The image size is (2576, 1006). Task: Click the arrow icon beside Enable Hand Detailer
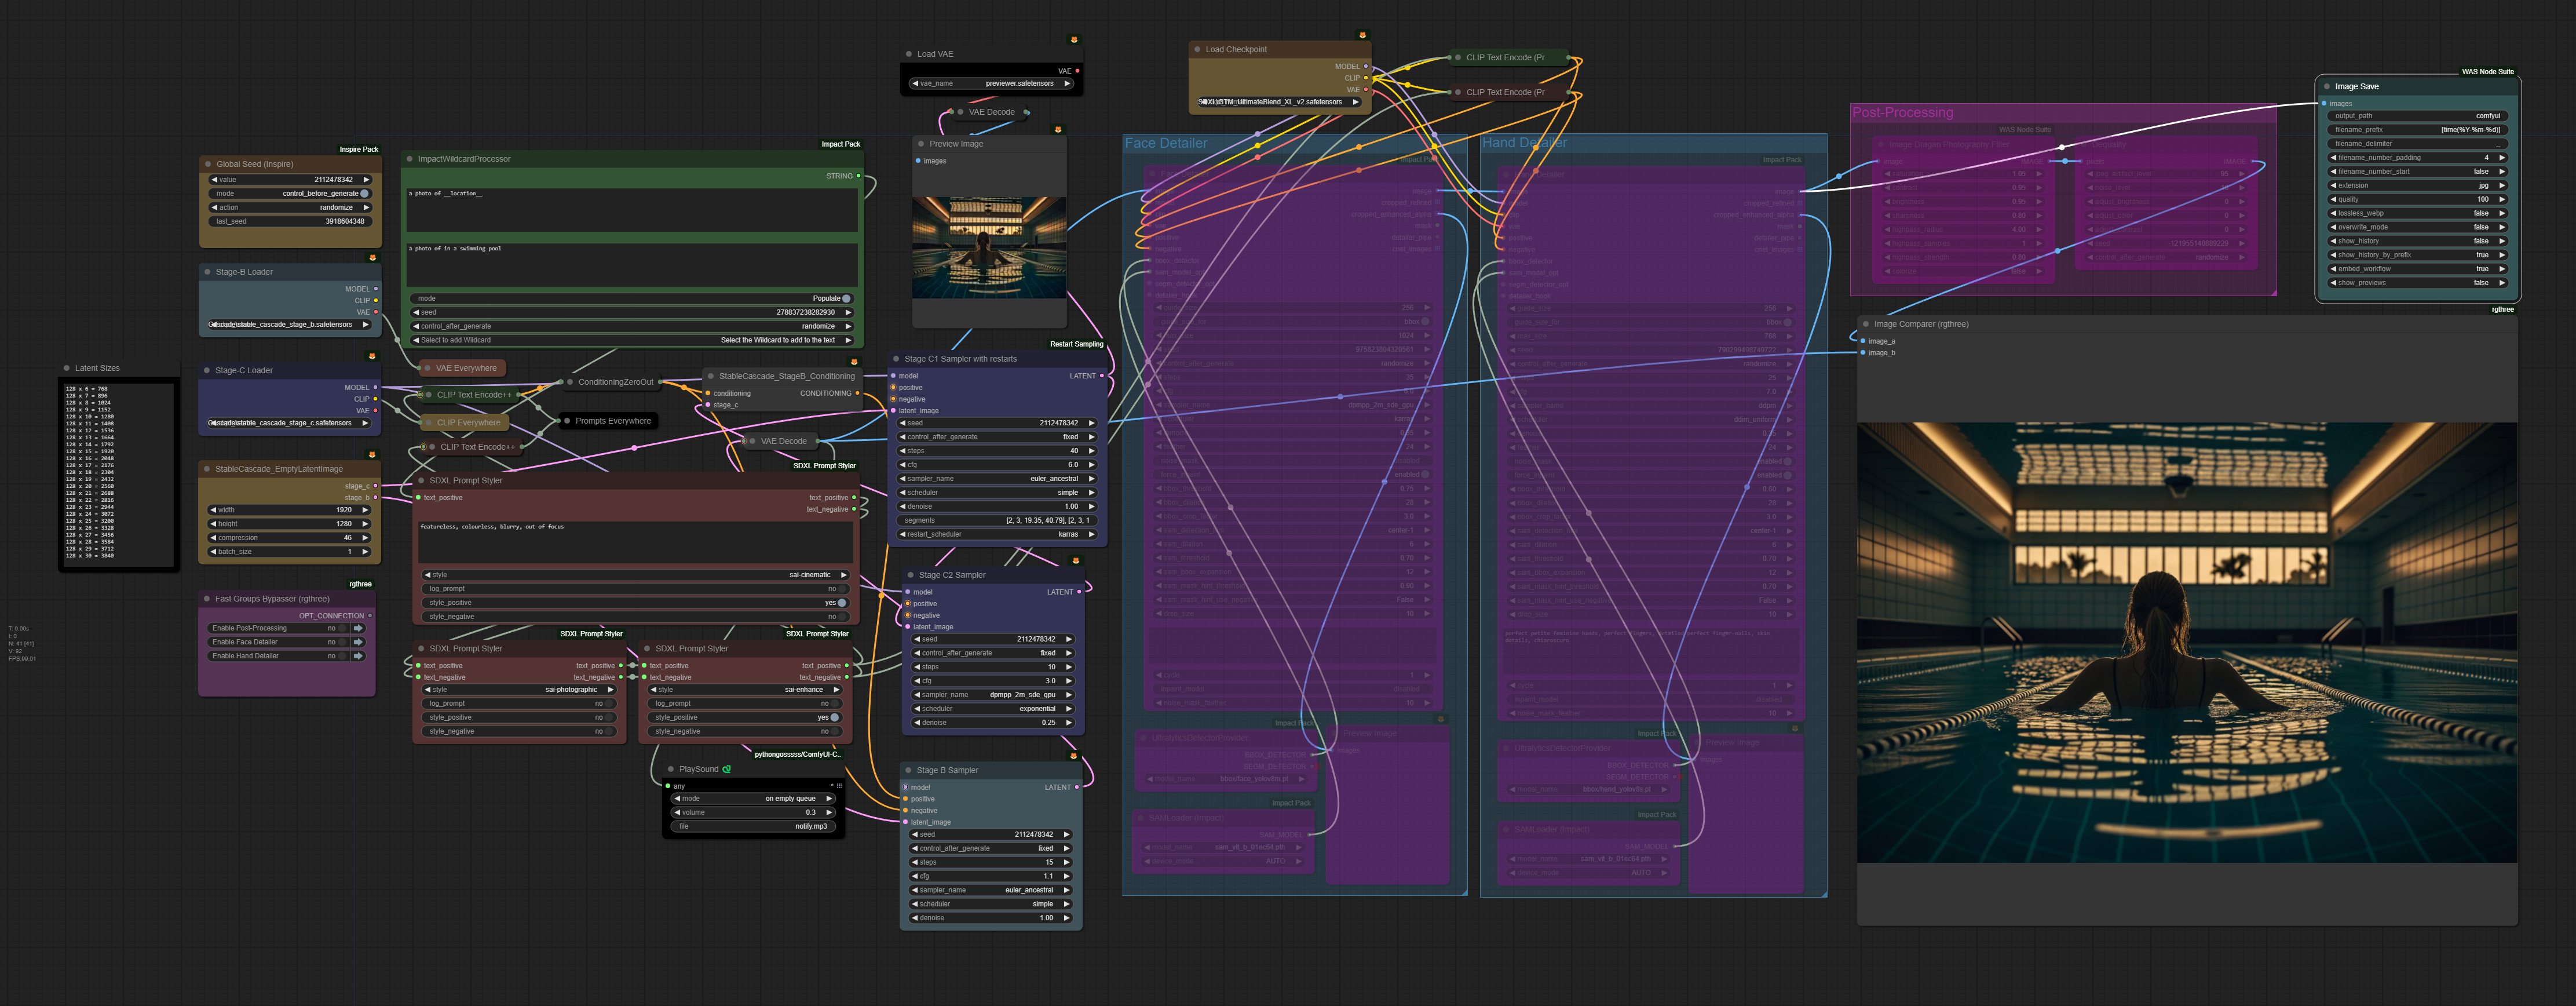[x=358, y=656]
